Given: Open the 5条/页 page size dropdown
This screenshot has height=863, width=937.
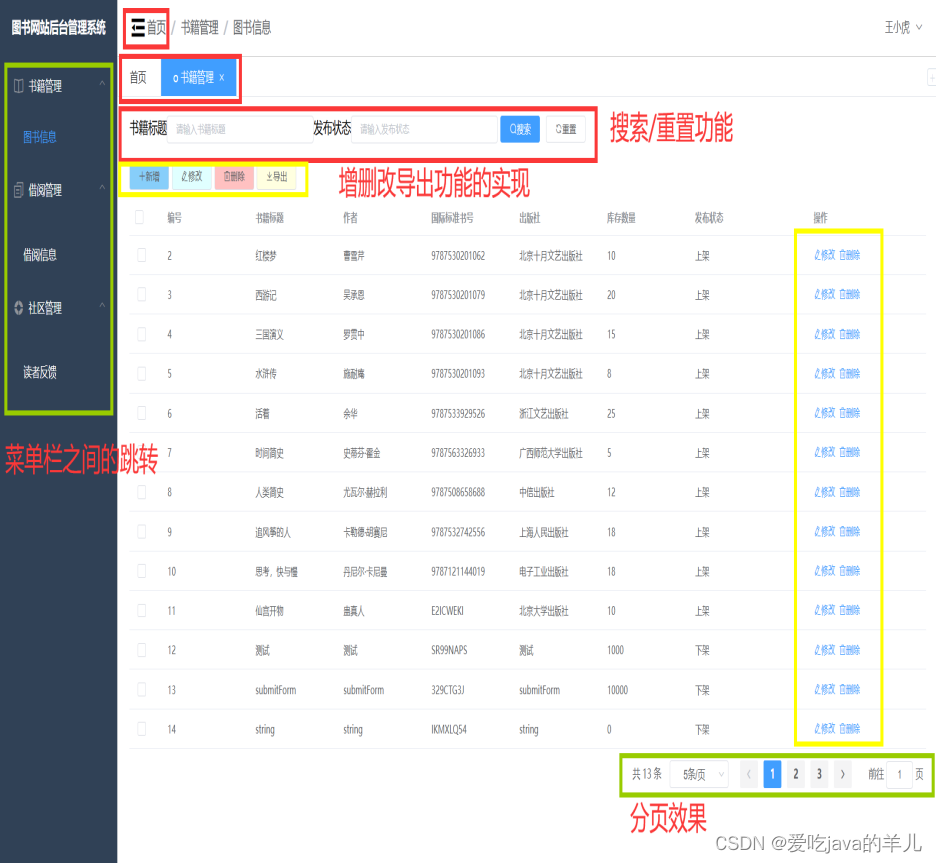Looking at the screenshot, I should (699, 774).
